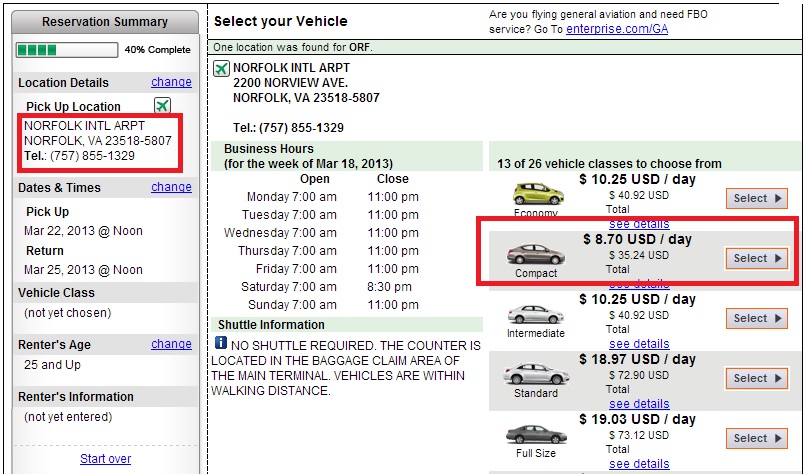Click the Intermediate car image
Image resolution: width=806 pixels, height=474 pixels.
tap(536, 314)
